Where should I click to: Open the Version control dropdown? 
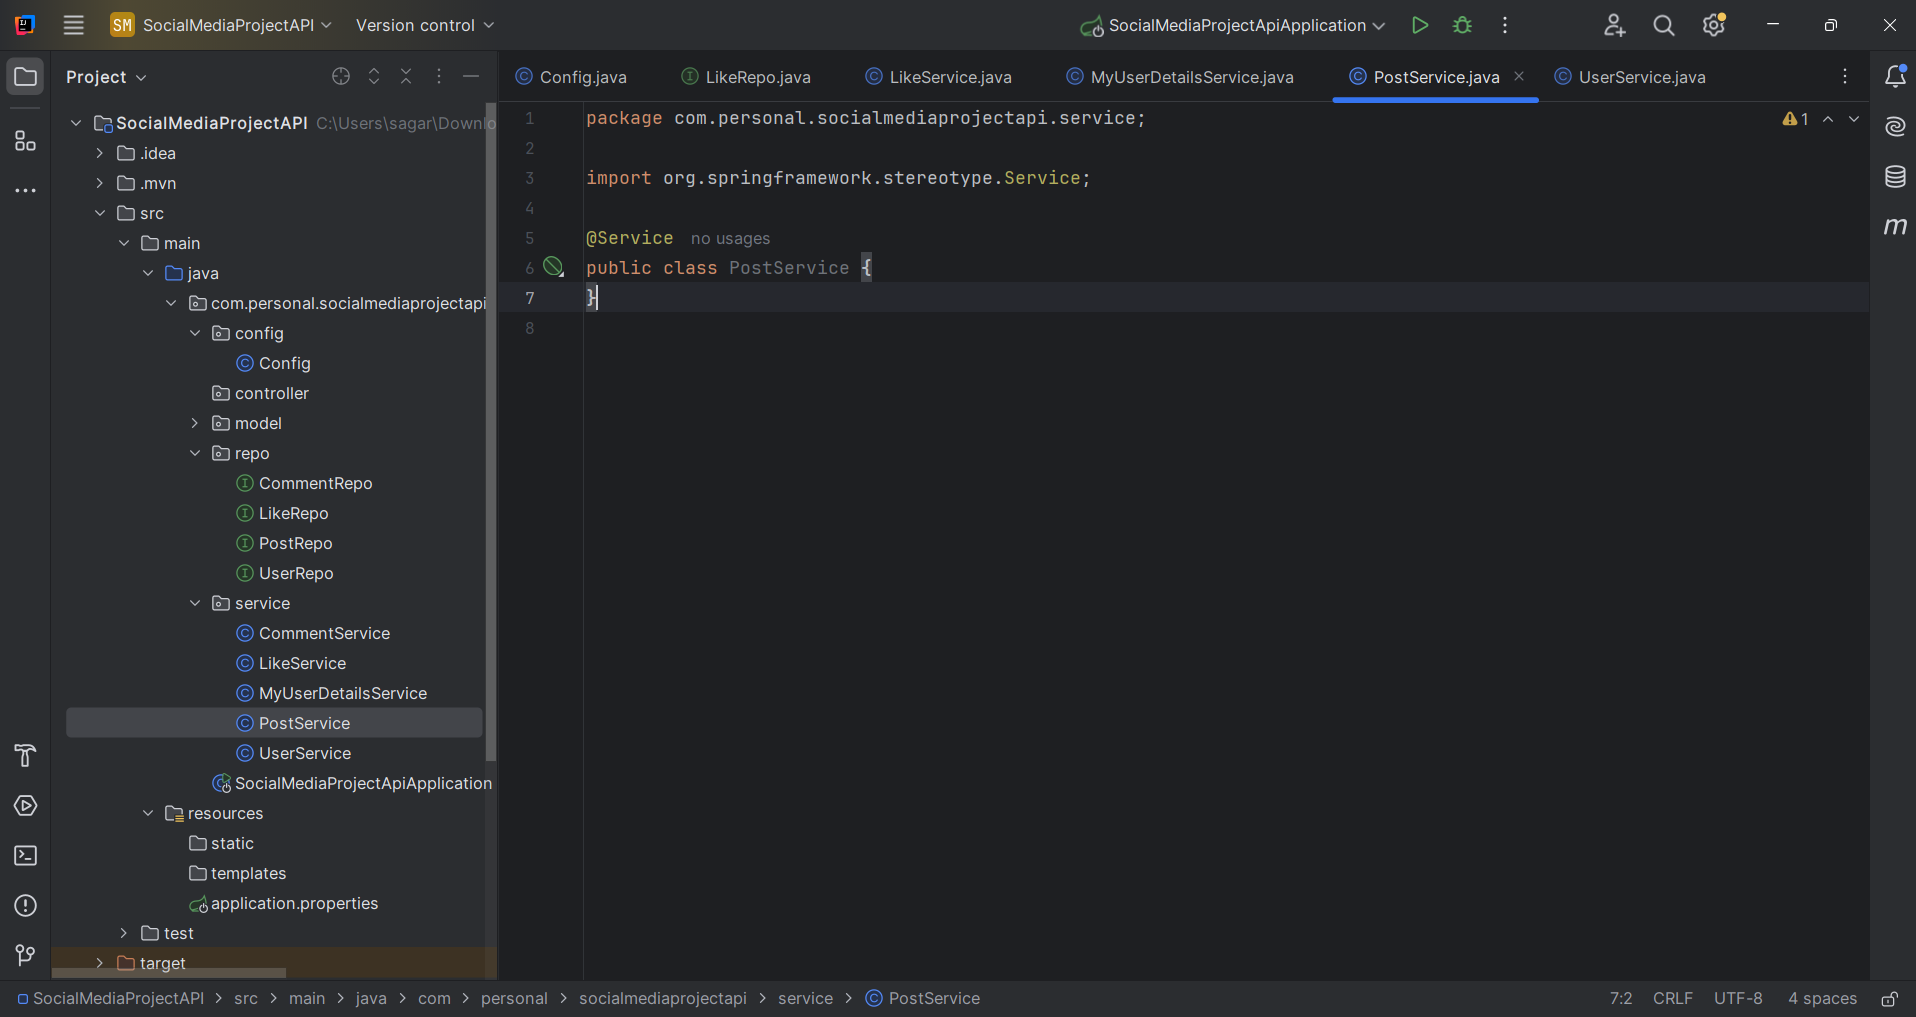(x=425, y=25)
